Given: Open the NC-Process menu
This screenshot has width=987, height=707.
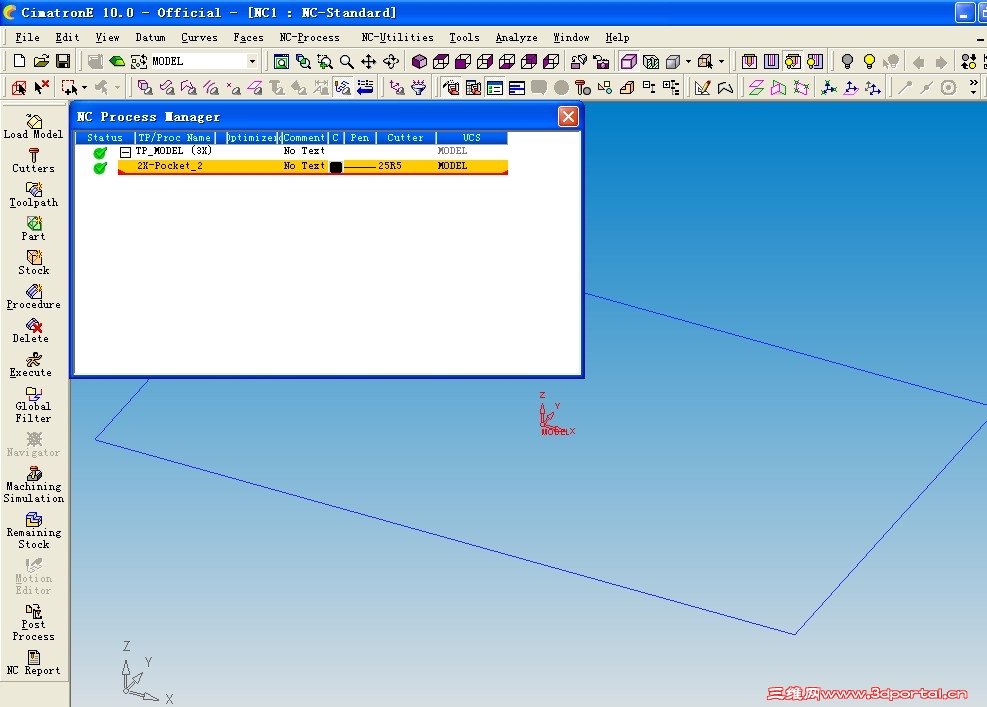Looking at the screenshot, I should [x=309, y=37].
